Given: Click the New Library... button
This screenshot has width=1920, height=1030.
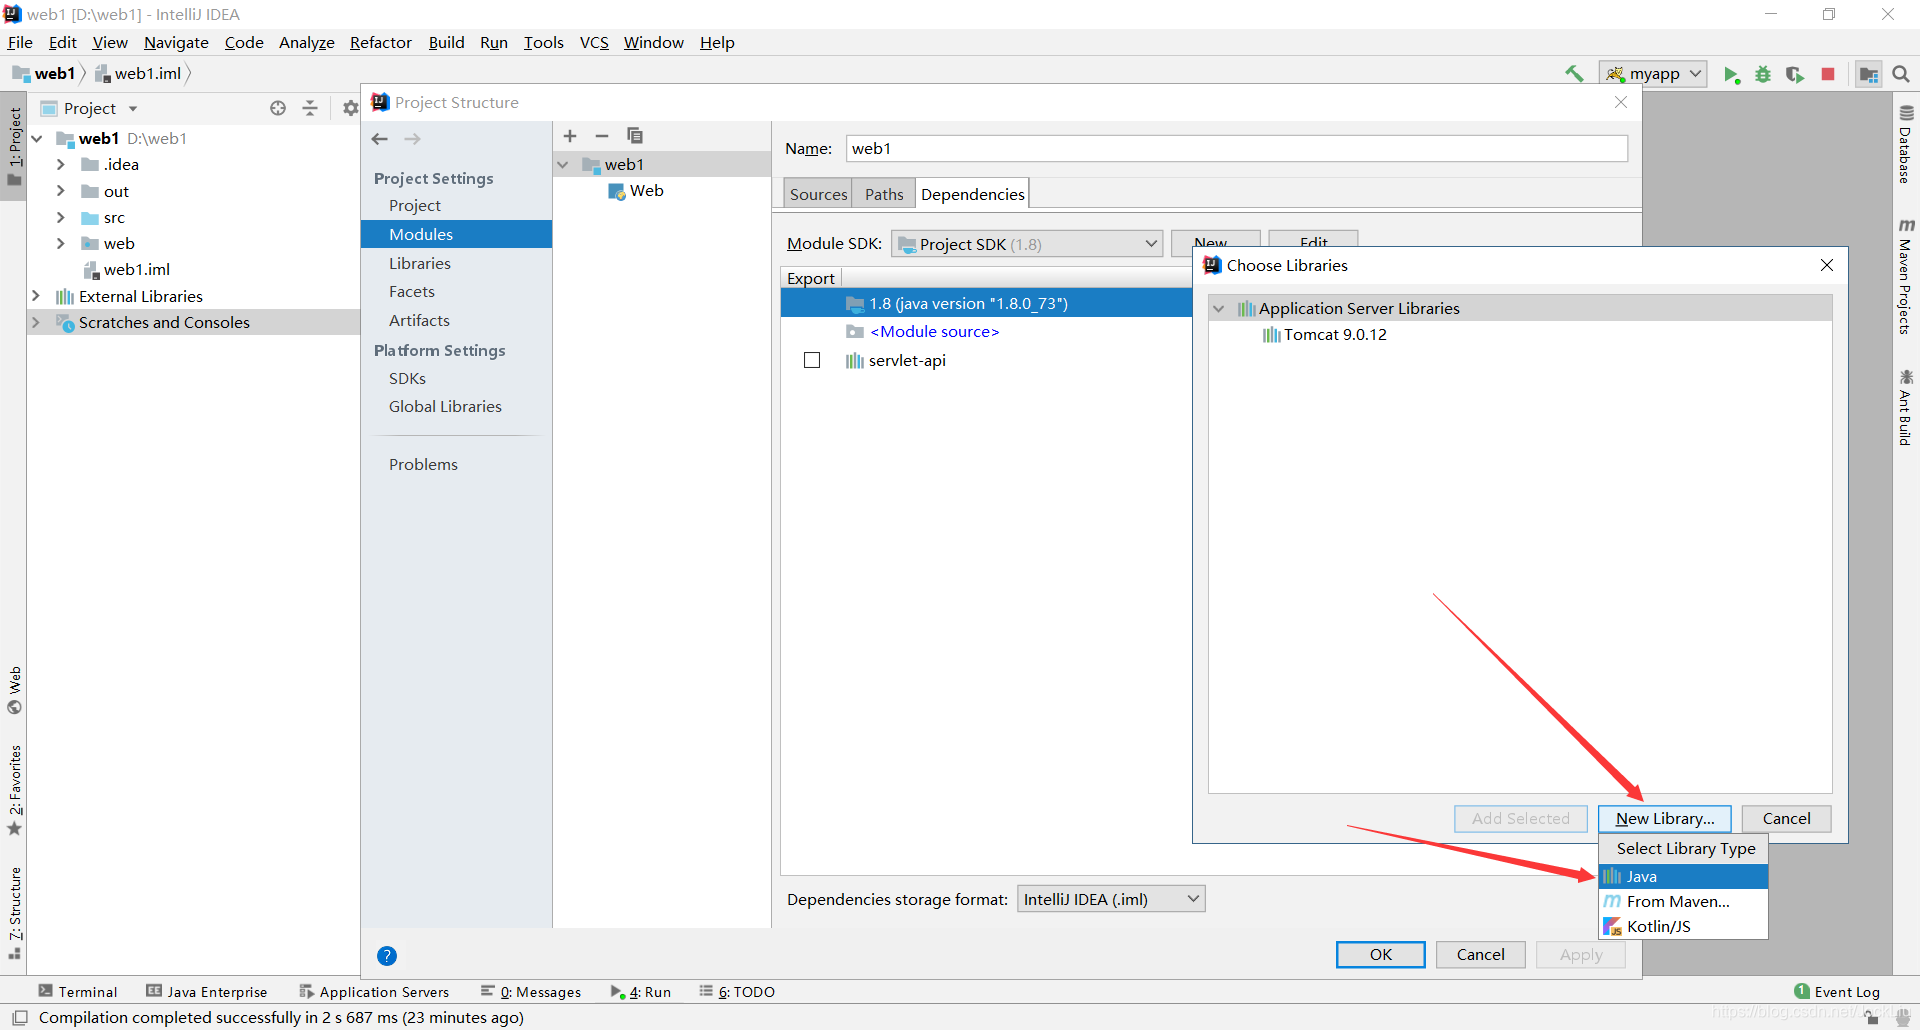Looking at the screenshot, I should coord(1665,818).
